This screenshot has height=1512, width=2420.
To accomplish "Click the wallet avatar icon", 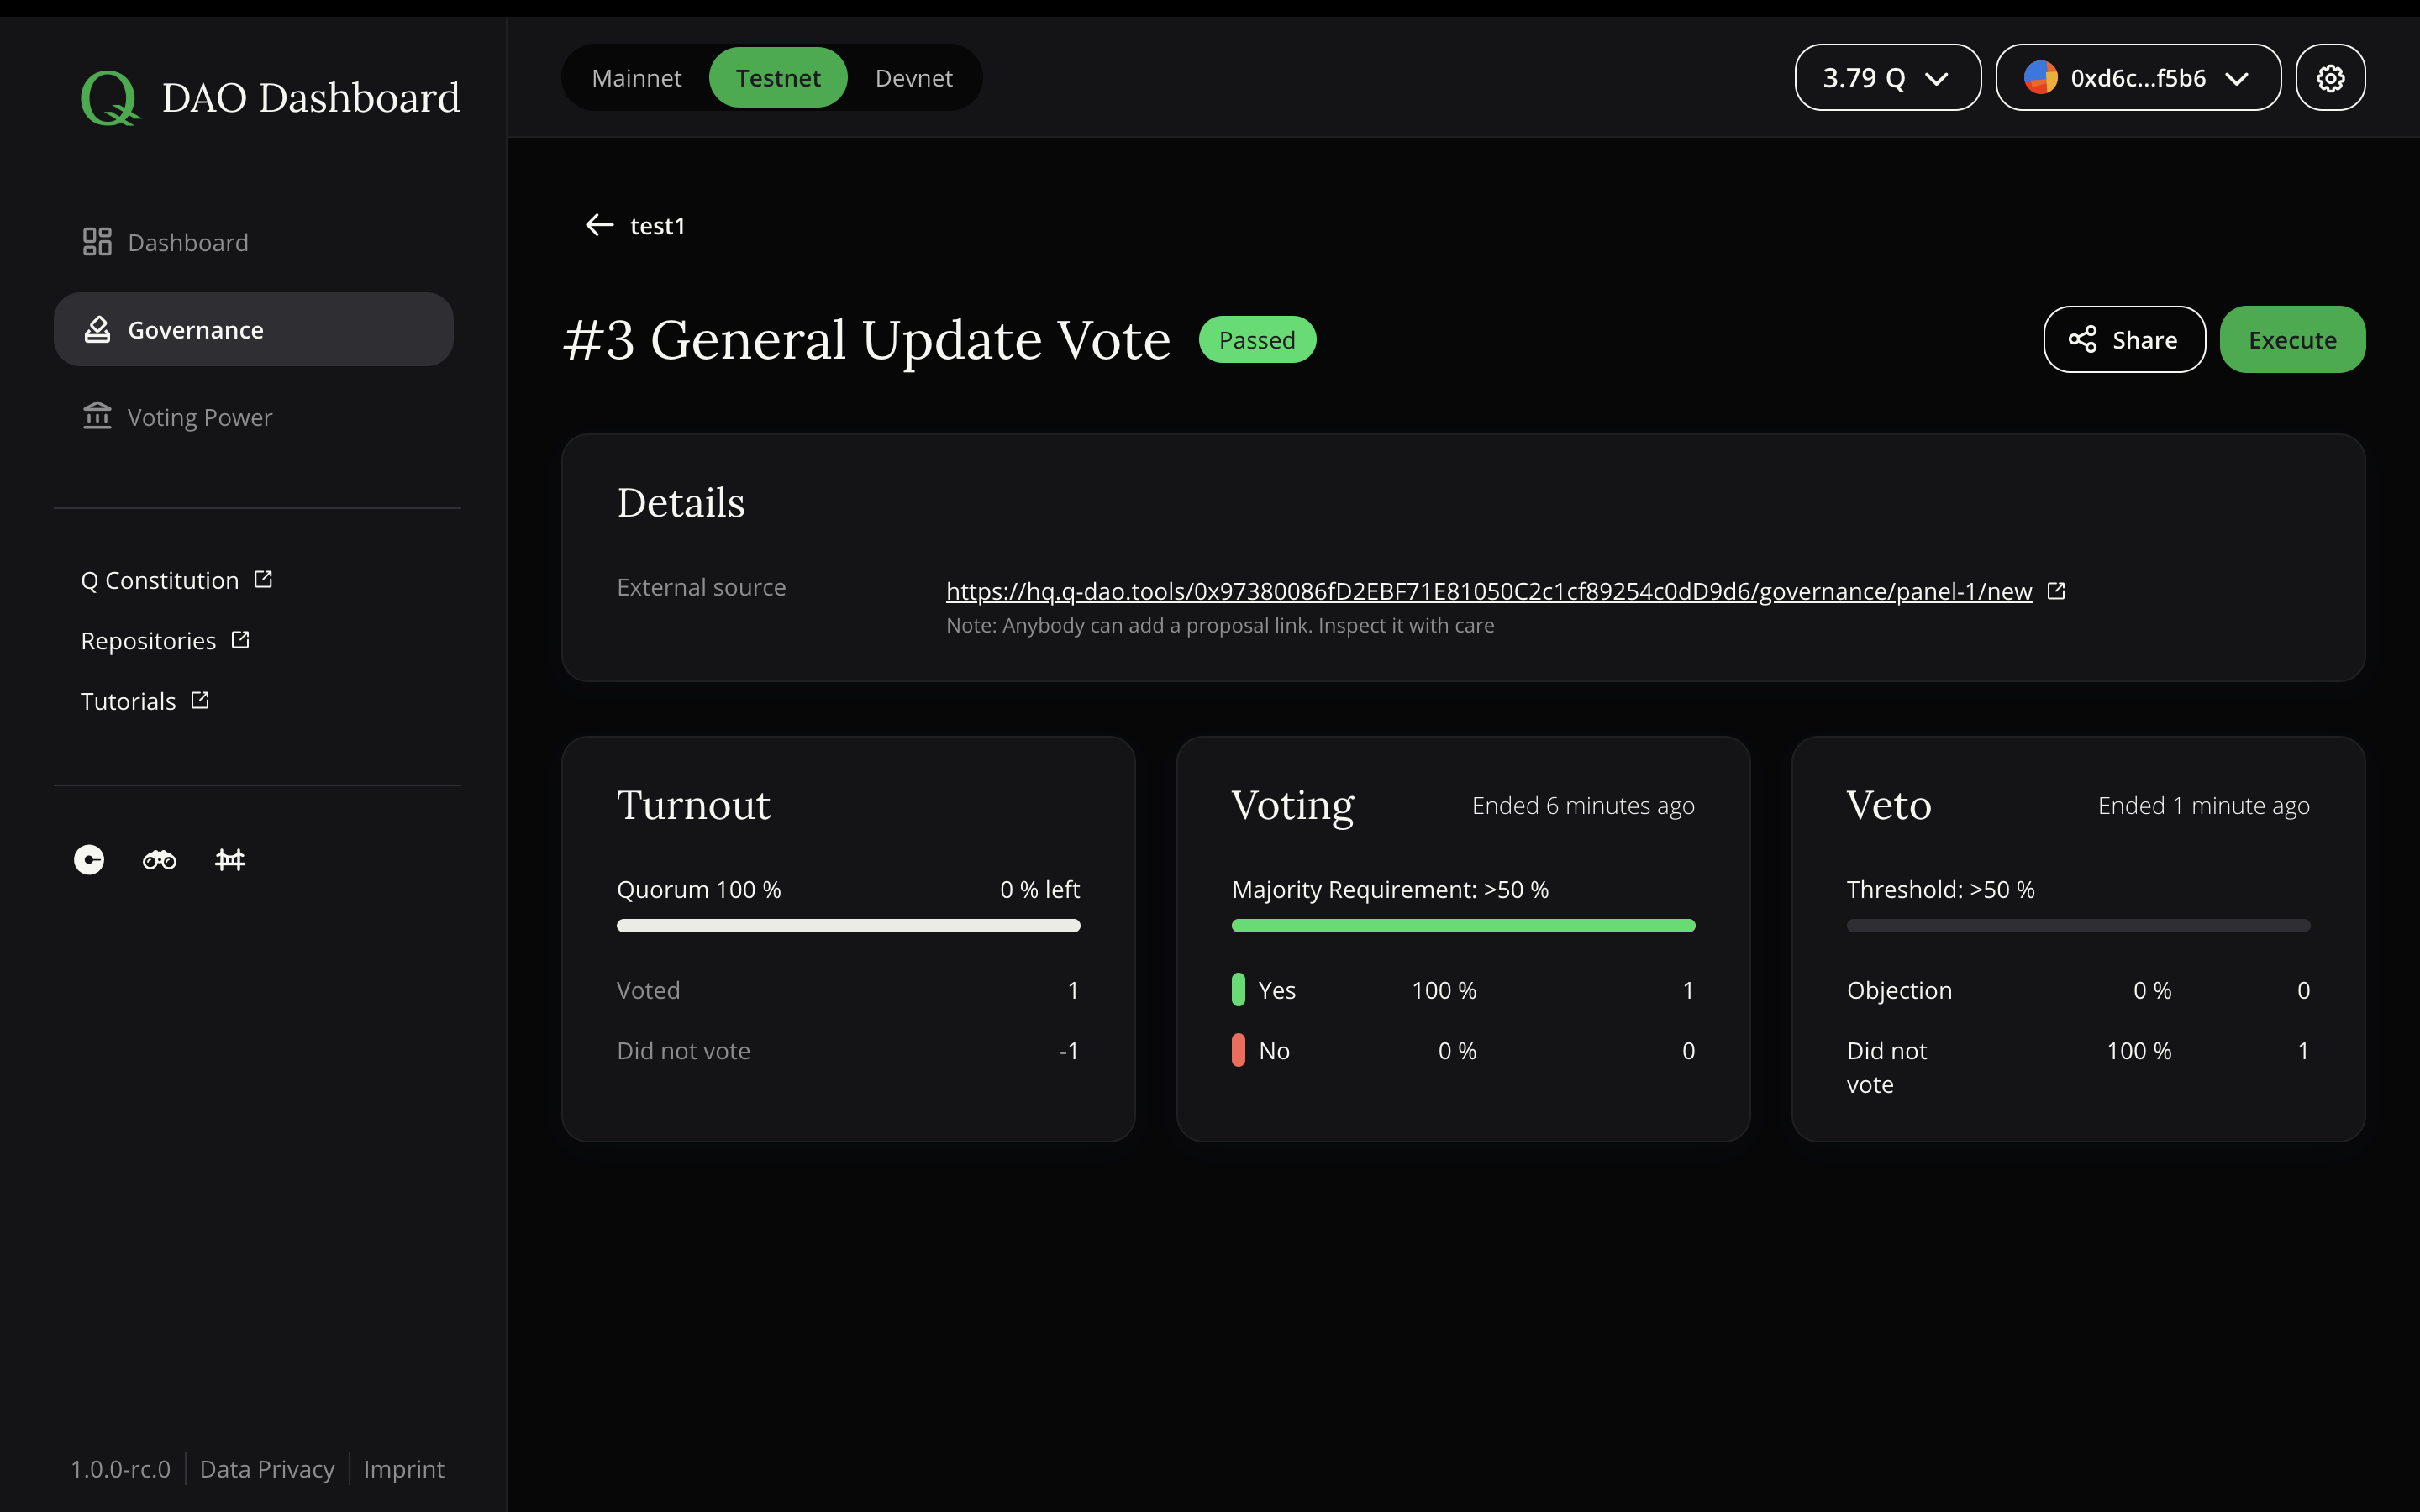I will click(2040, 78).
